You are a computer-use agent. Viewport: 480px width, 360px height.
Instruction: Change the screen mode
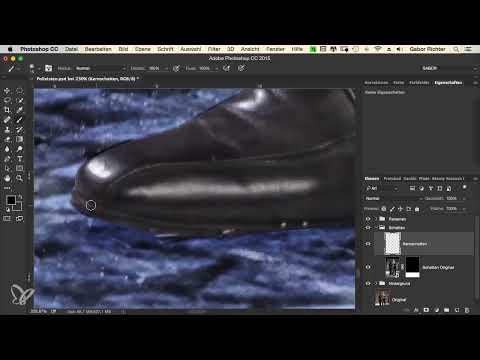pos(20,219)
